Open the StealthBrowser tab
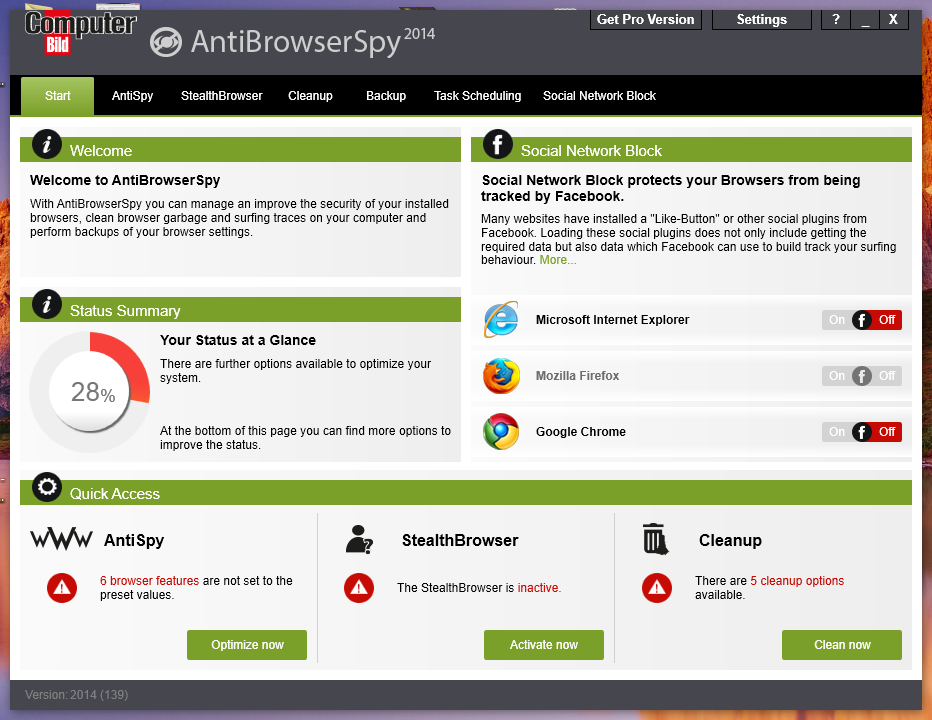Image resolution: width=932 pixels, height=720 pixels. click(222, 96)
